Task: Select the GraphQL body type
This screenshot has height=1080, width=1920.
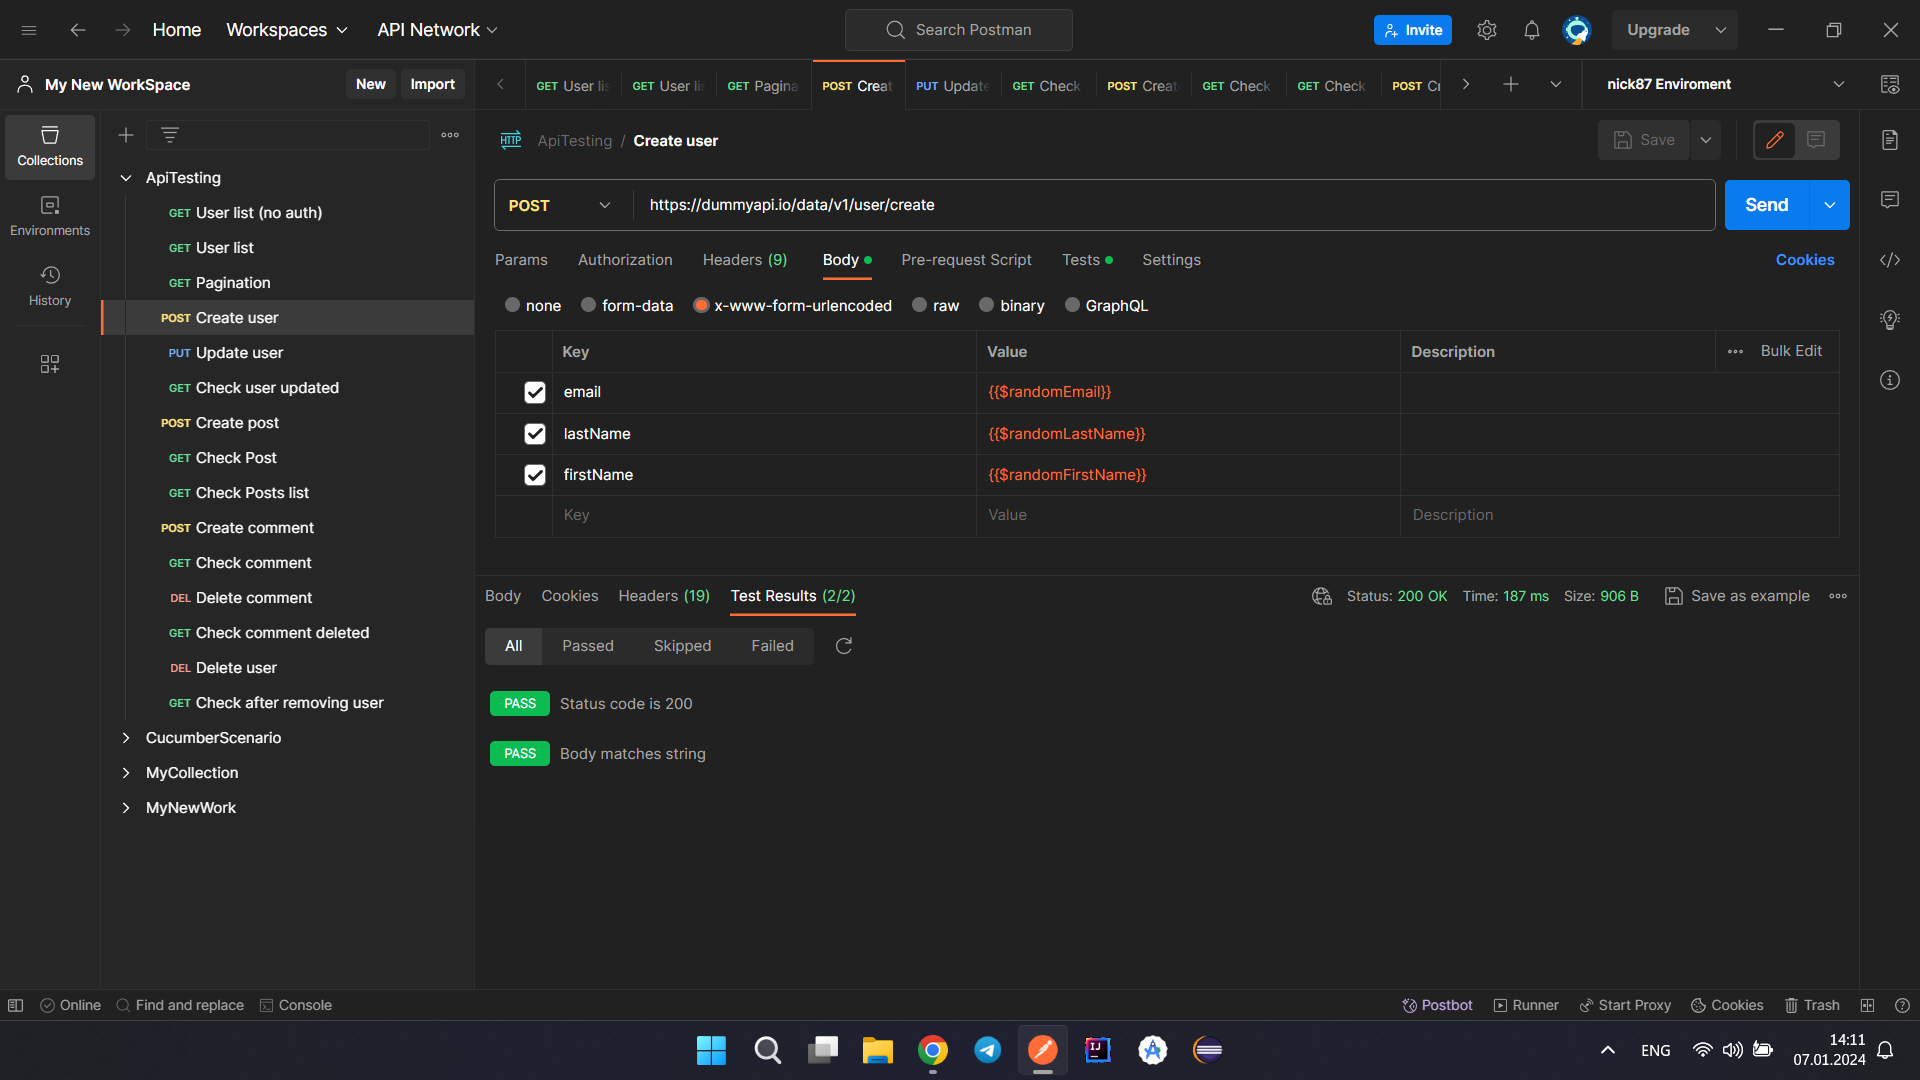Action: click(1073, 305)
